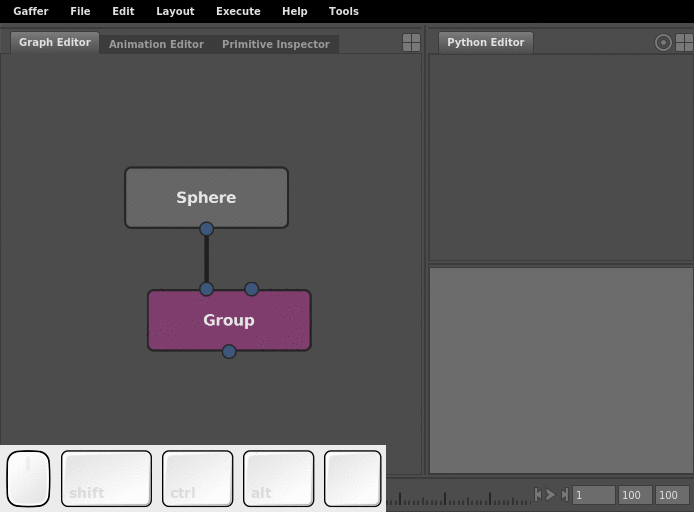
Task: Open the Execute menu
Action: pos(238,11)
